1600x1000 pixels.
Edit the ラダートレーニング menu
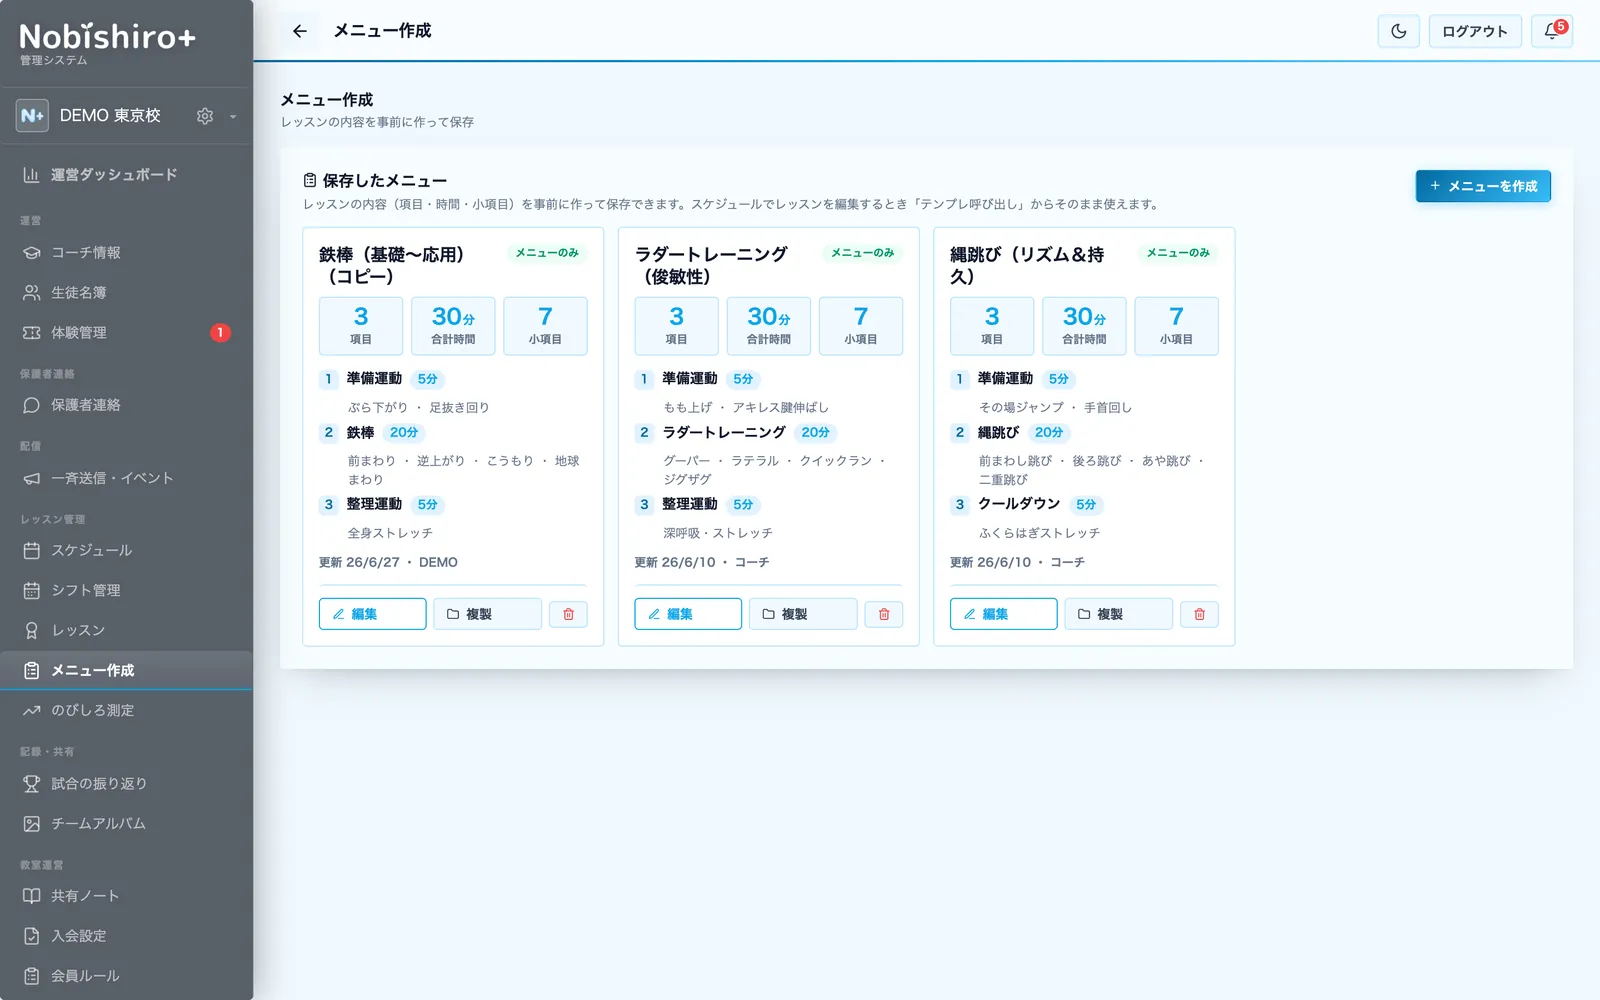(x=688, y=614)
